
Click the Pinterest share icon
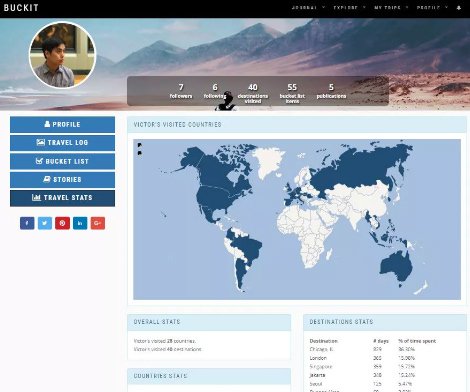62,223
